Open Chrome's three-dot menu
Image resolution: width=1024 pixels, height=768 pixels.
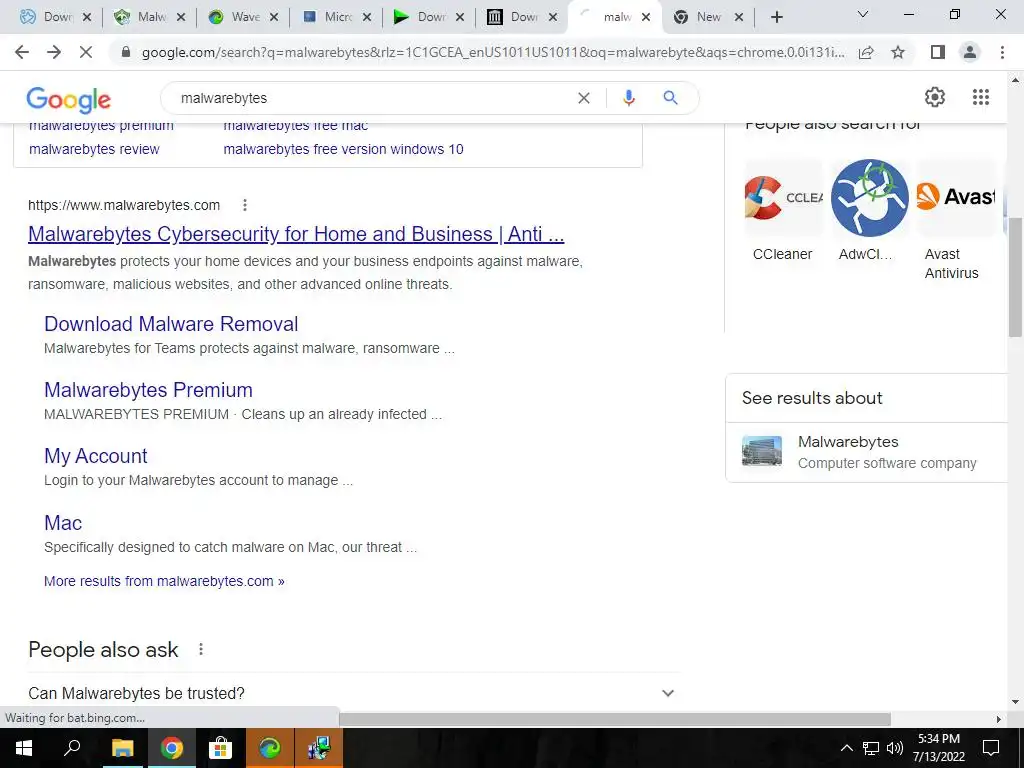(1002, 52)
